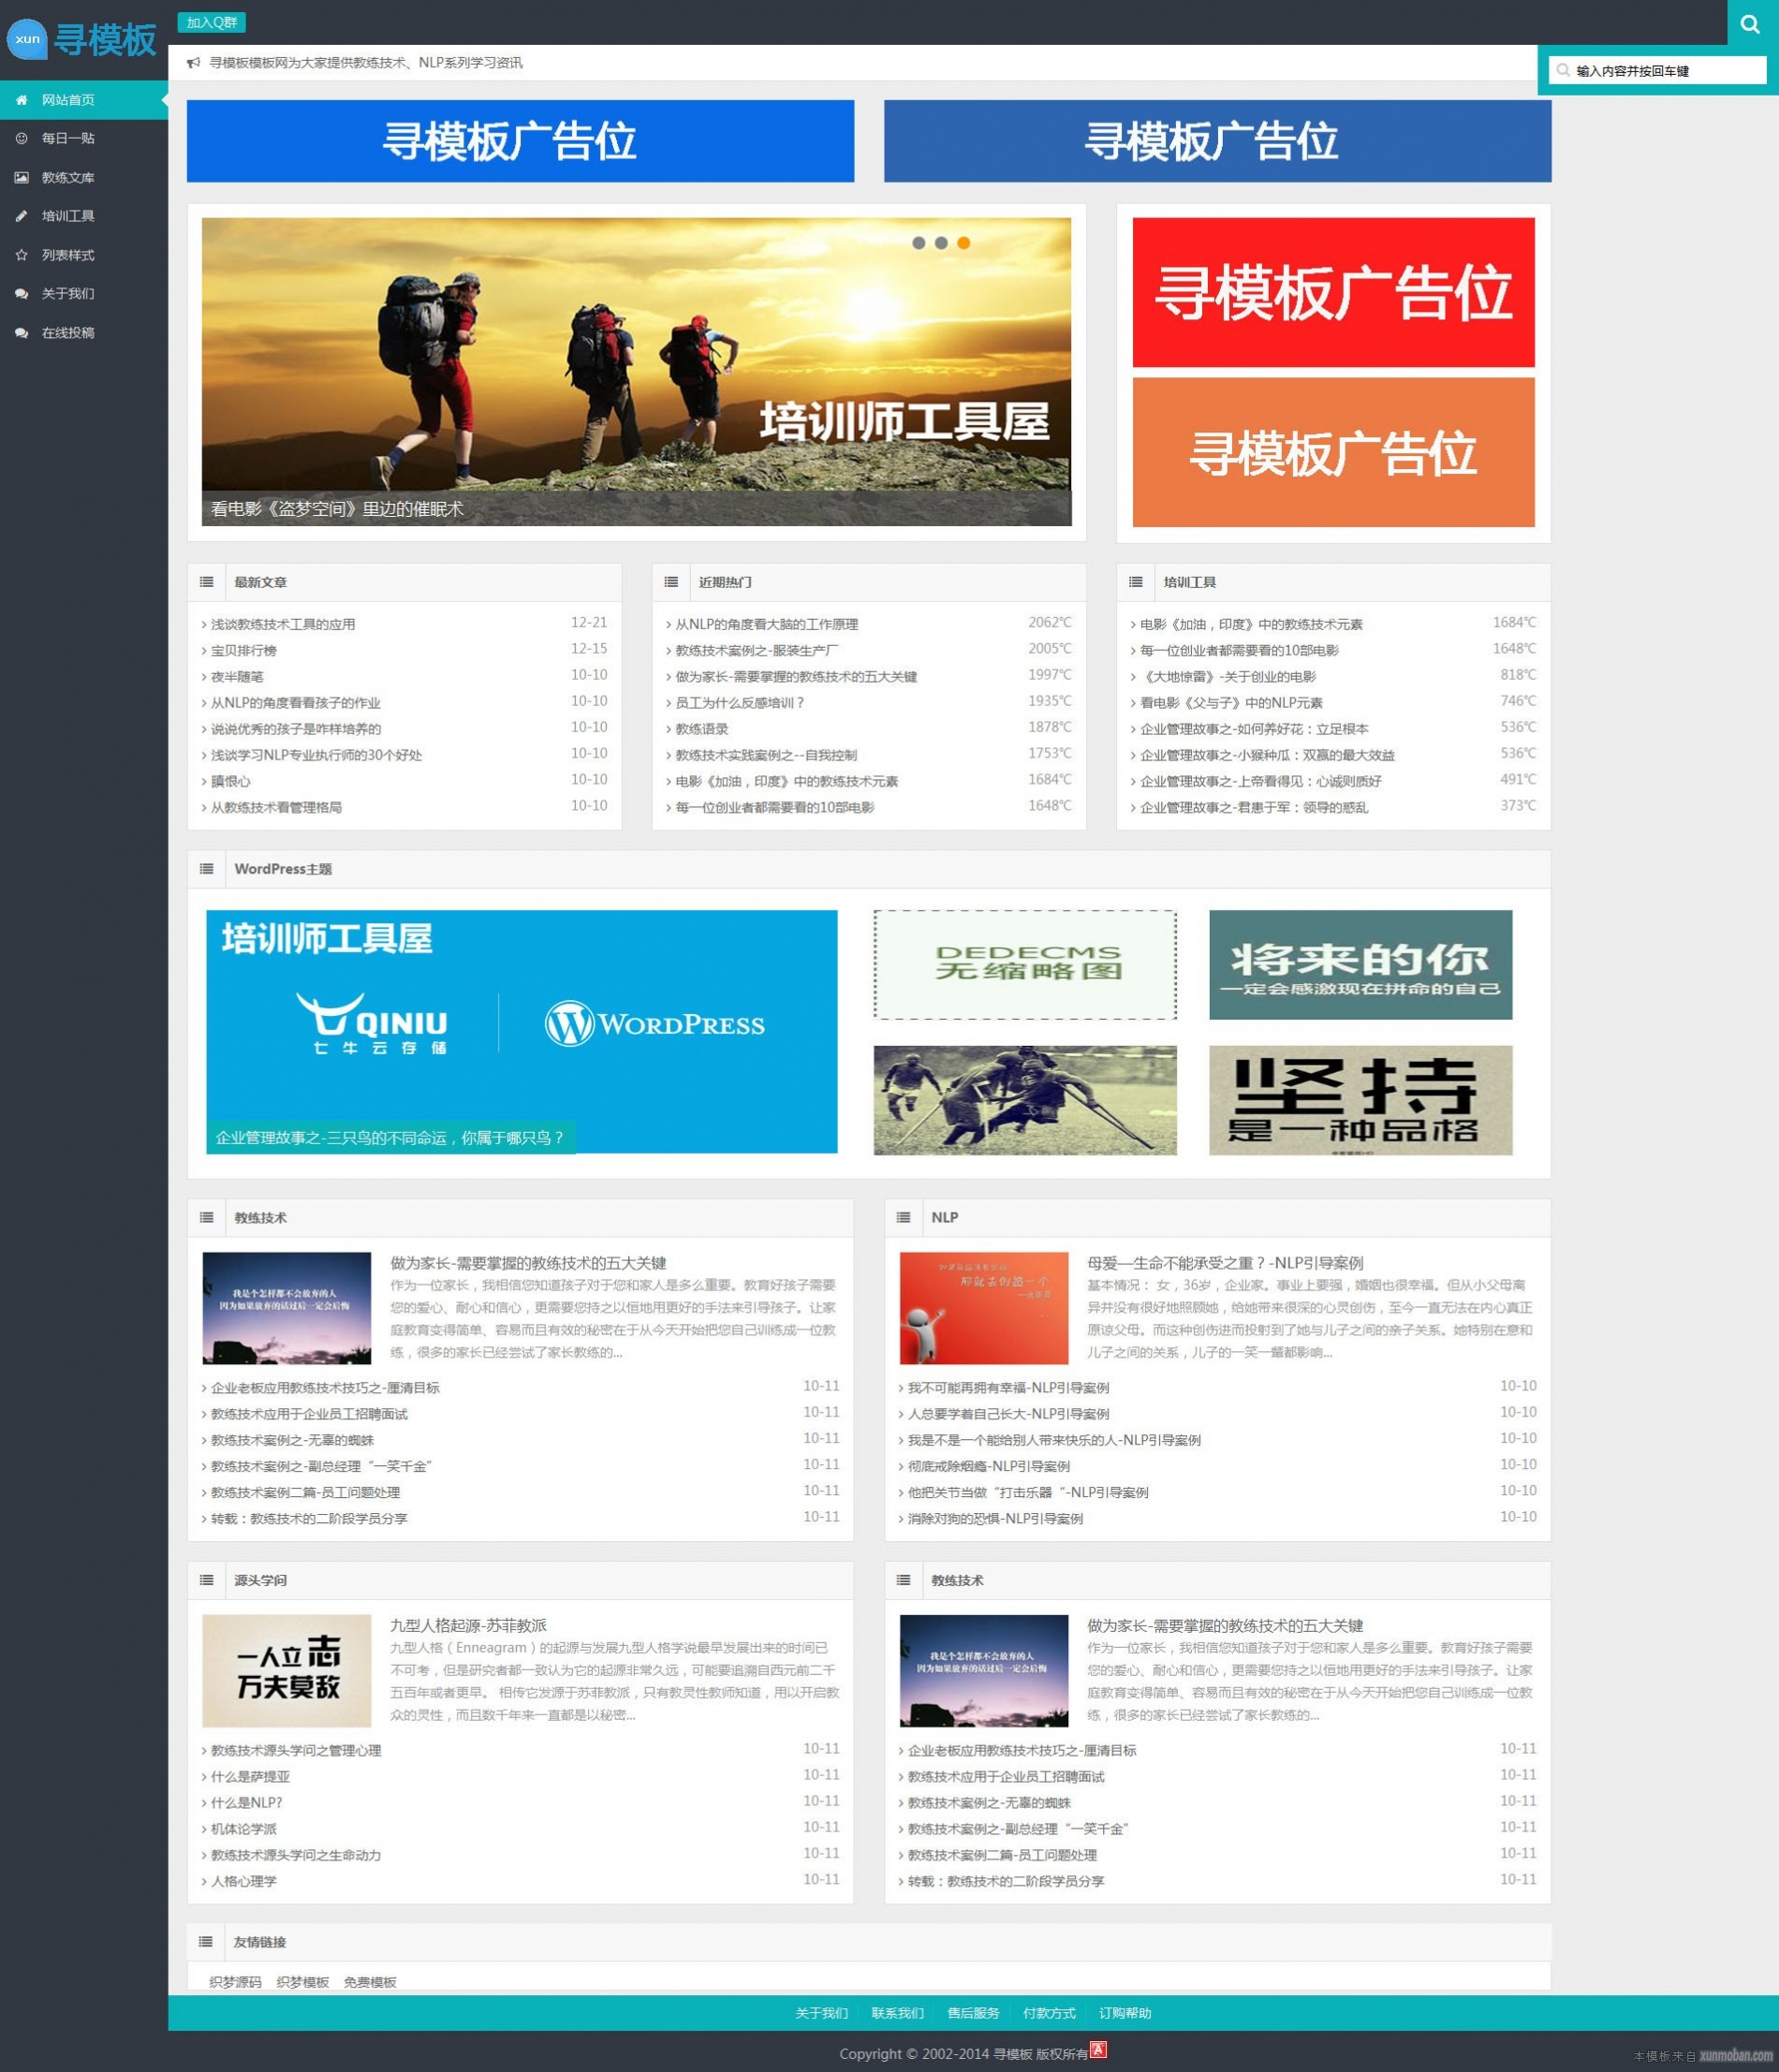The image size is (1779, 2072).
Task: Click the red 寻模板广告位 banner
Action: (1333, 292)
